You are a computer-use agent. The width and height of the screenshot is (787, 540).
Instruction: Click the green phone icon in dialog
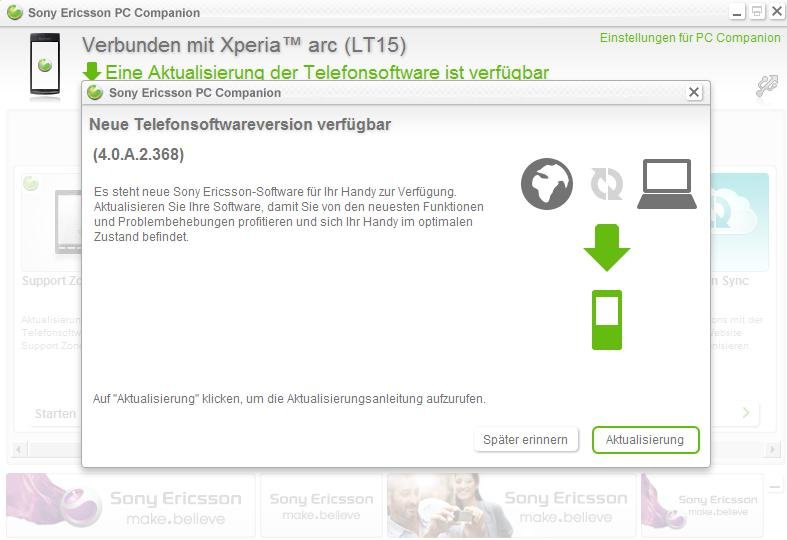[607, 320]
